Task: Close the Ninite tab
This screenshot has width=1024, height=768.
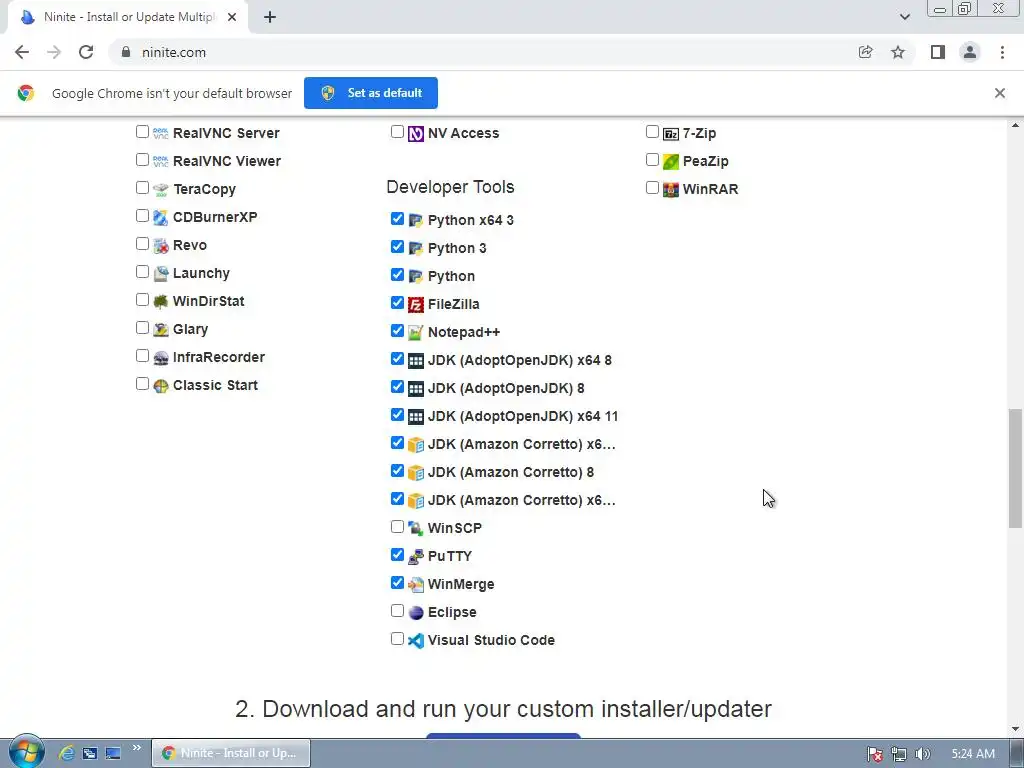Action: (232, 17)
